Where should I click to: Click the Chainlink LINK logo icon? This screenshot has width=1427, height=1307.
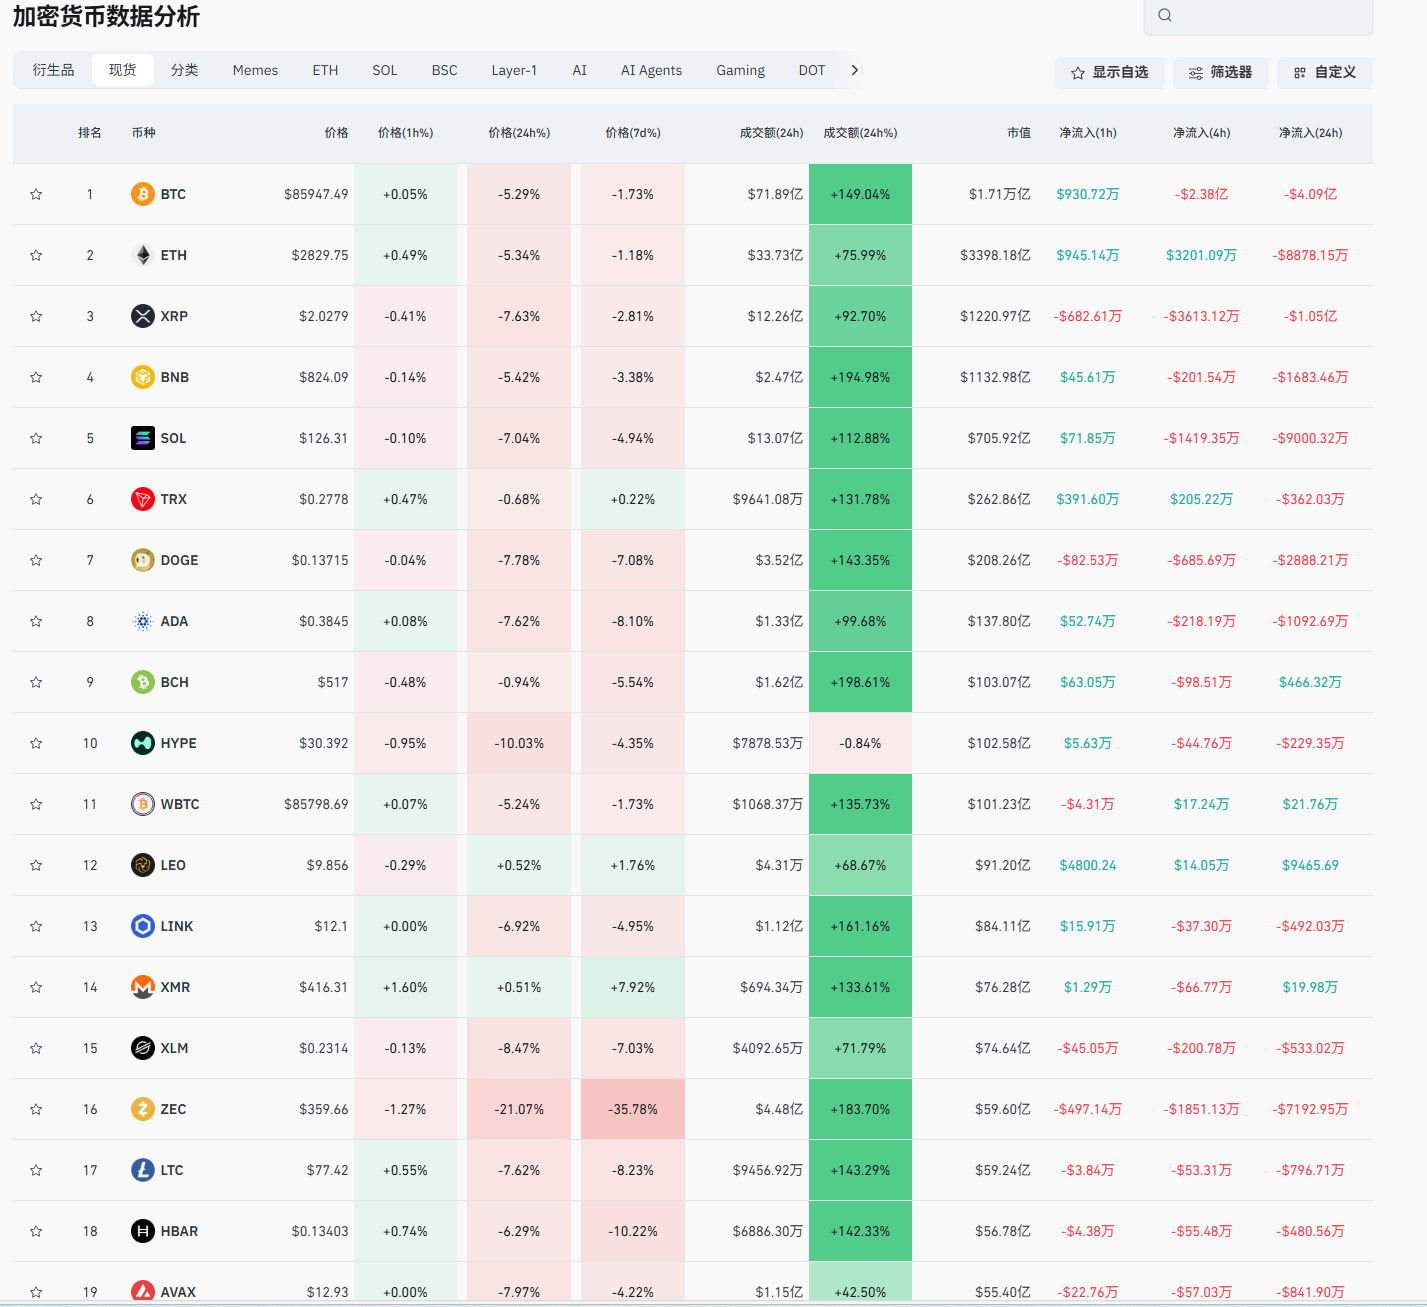click(x=143, y=926)
